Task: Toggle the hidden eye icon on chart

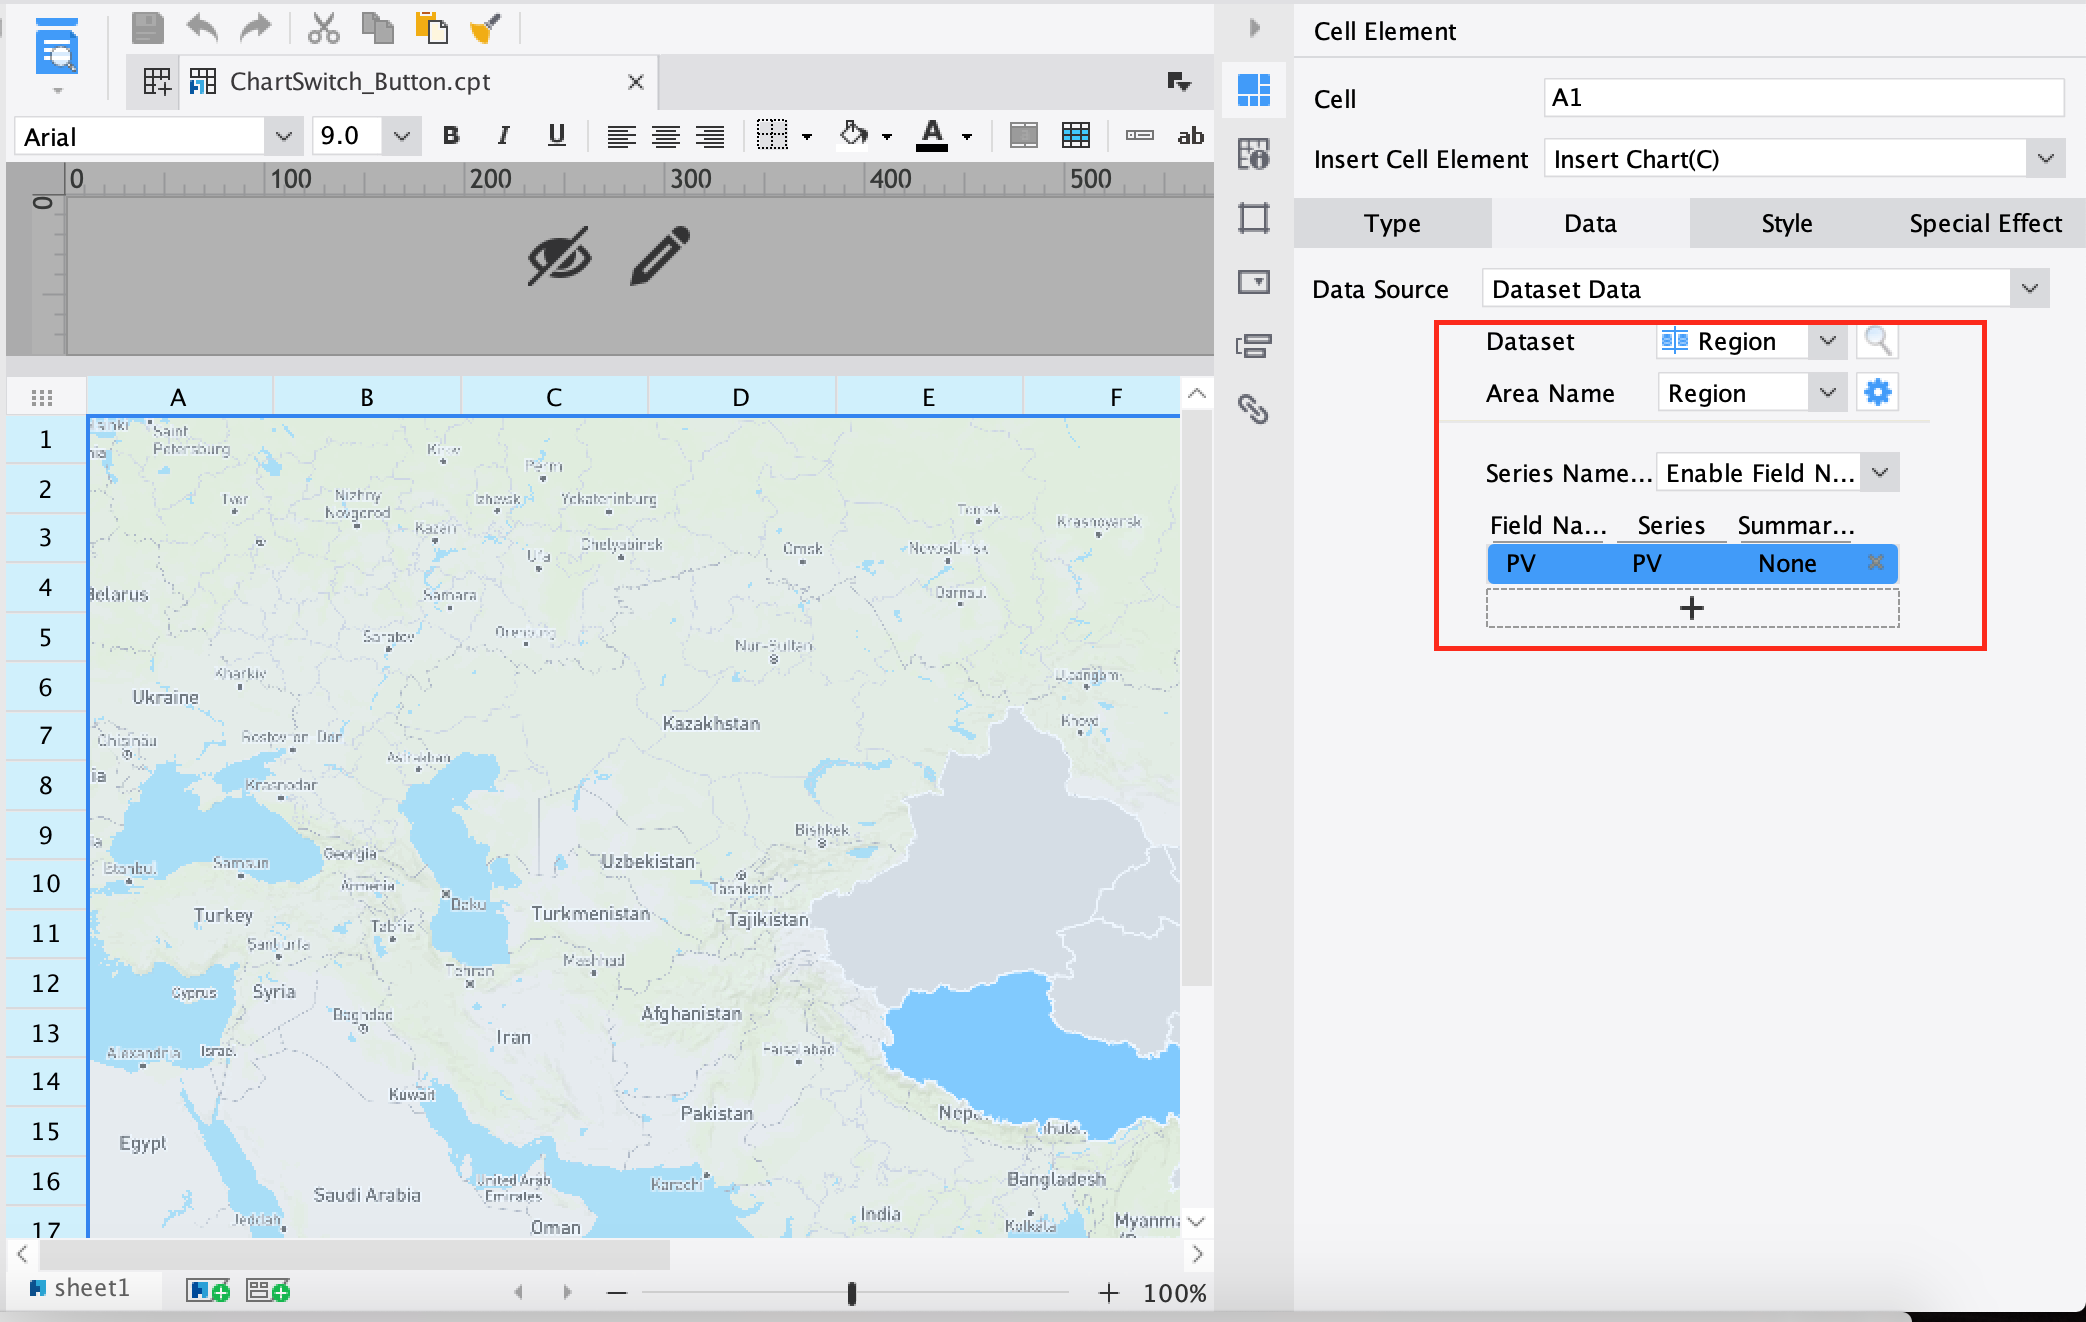Action: click(x=559, y=256)
